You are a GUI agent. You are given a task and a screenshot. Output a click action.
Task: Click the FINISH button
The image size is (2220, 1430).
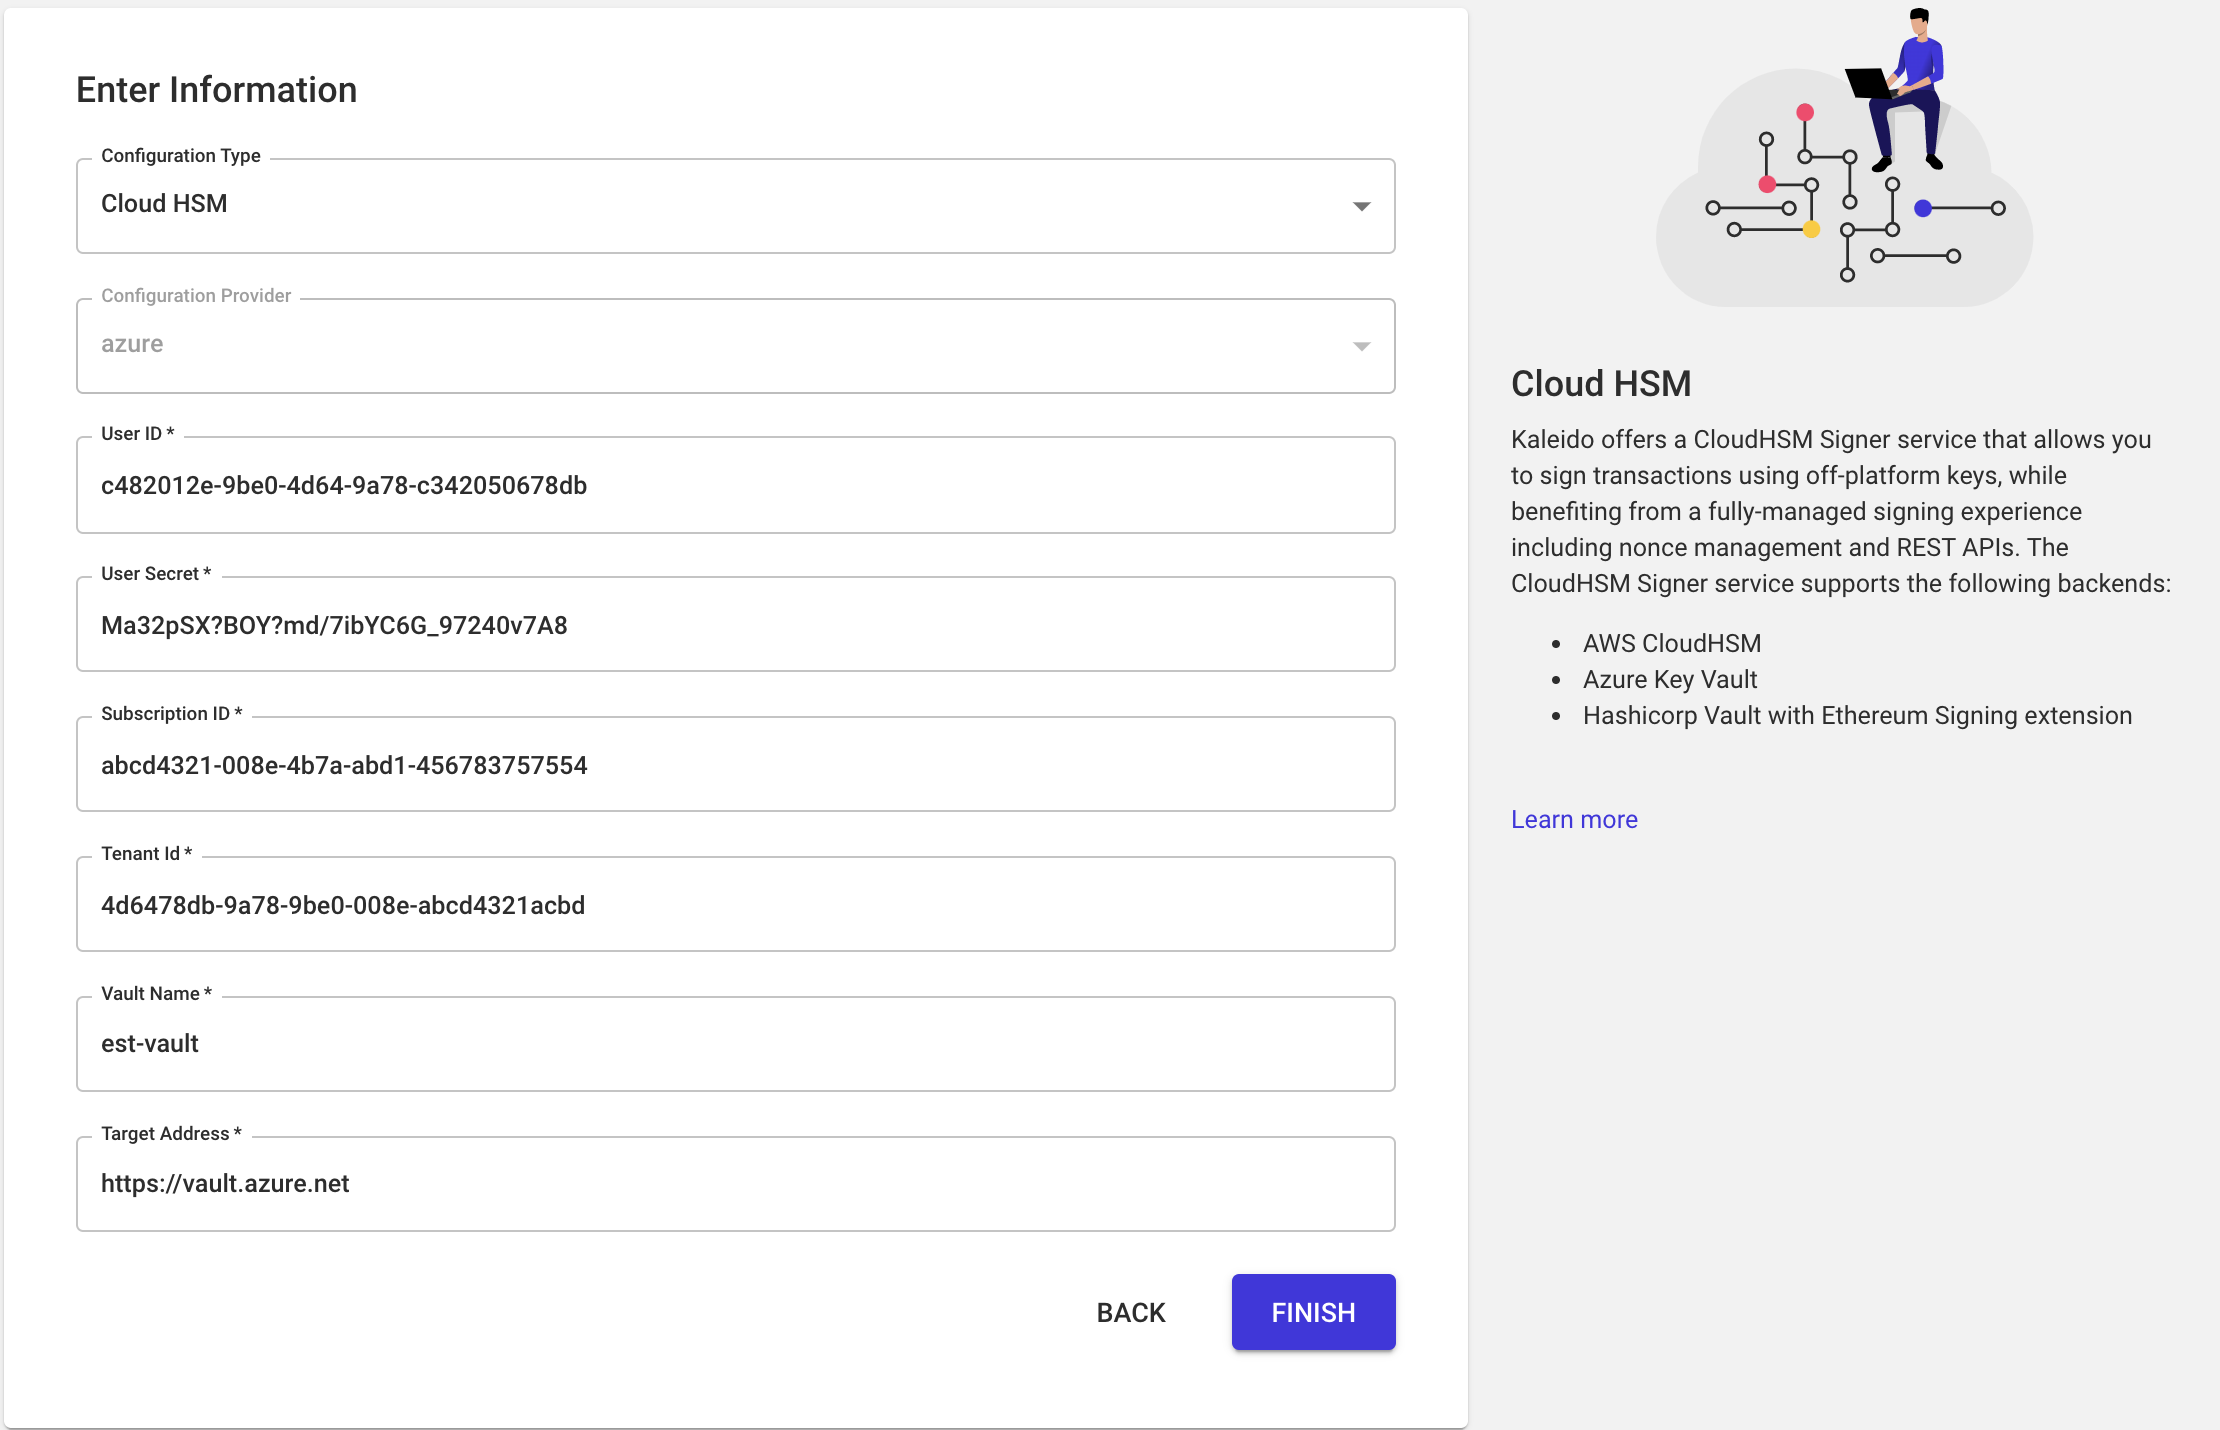(1313, 1312)
